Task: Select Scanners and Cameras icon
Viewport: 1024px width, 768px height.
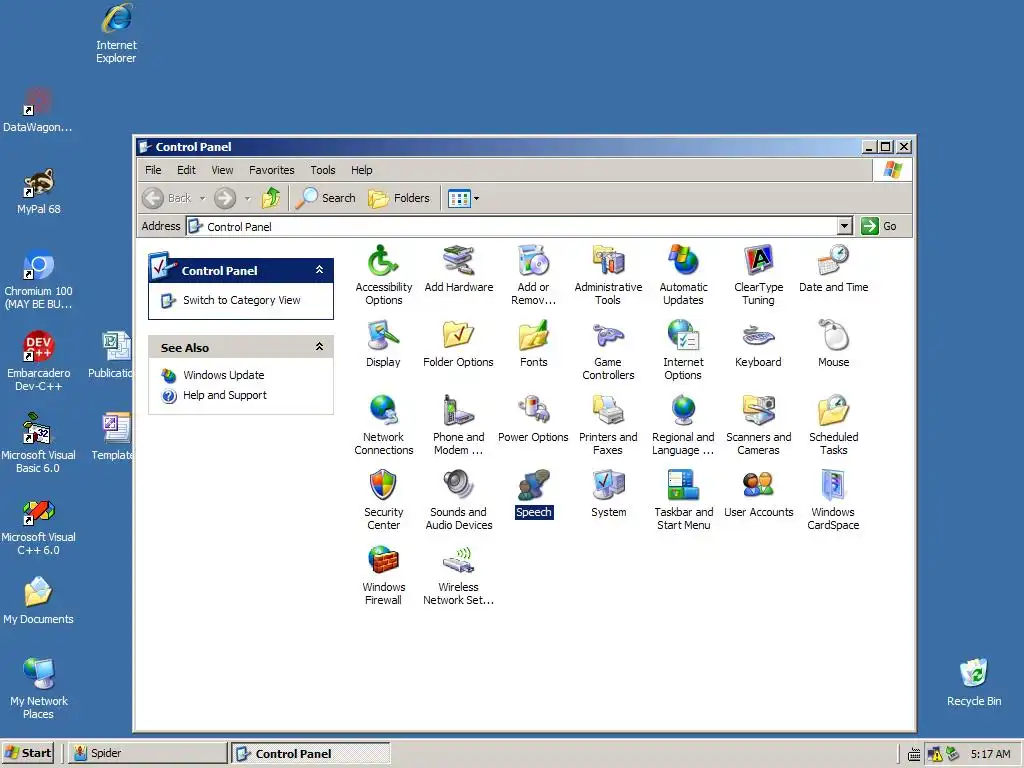Action: [x=758, y=410]
